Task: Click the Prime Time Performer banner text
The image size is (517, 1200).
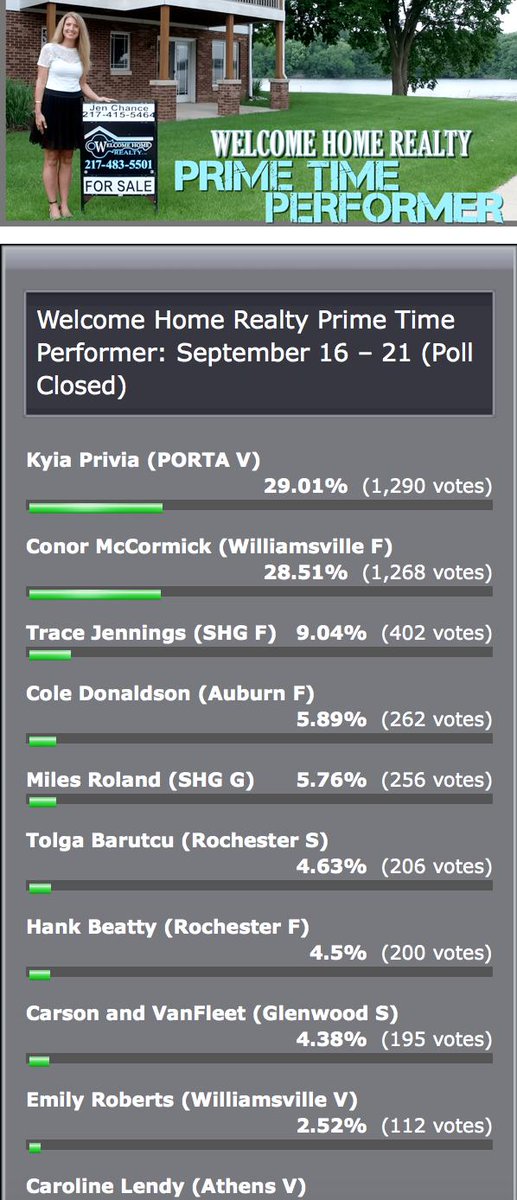Action: [339, 191]
